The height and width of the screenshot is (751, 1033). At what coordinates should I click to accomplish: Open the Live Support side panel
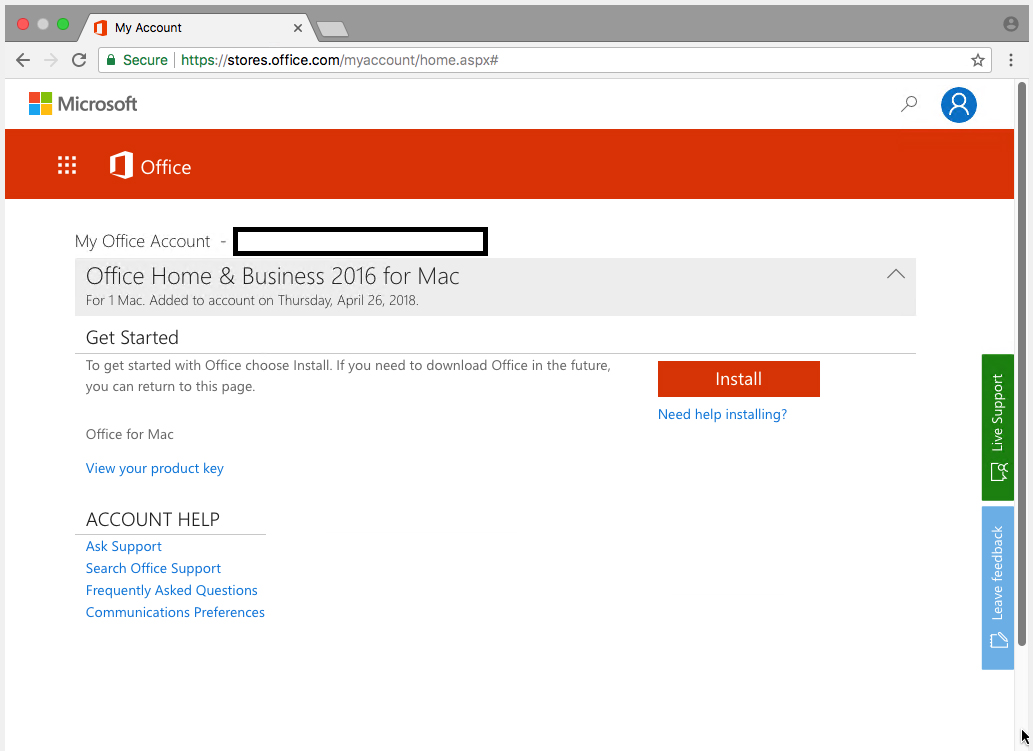[998, 427]
